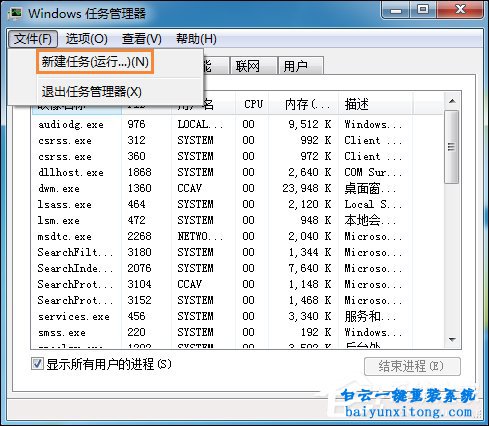Sort by the CPU column header
Image resolution: width=489 pixels, height=426 pixels.
[x=253, y=104]
